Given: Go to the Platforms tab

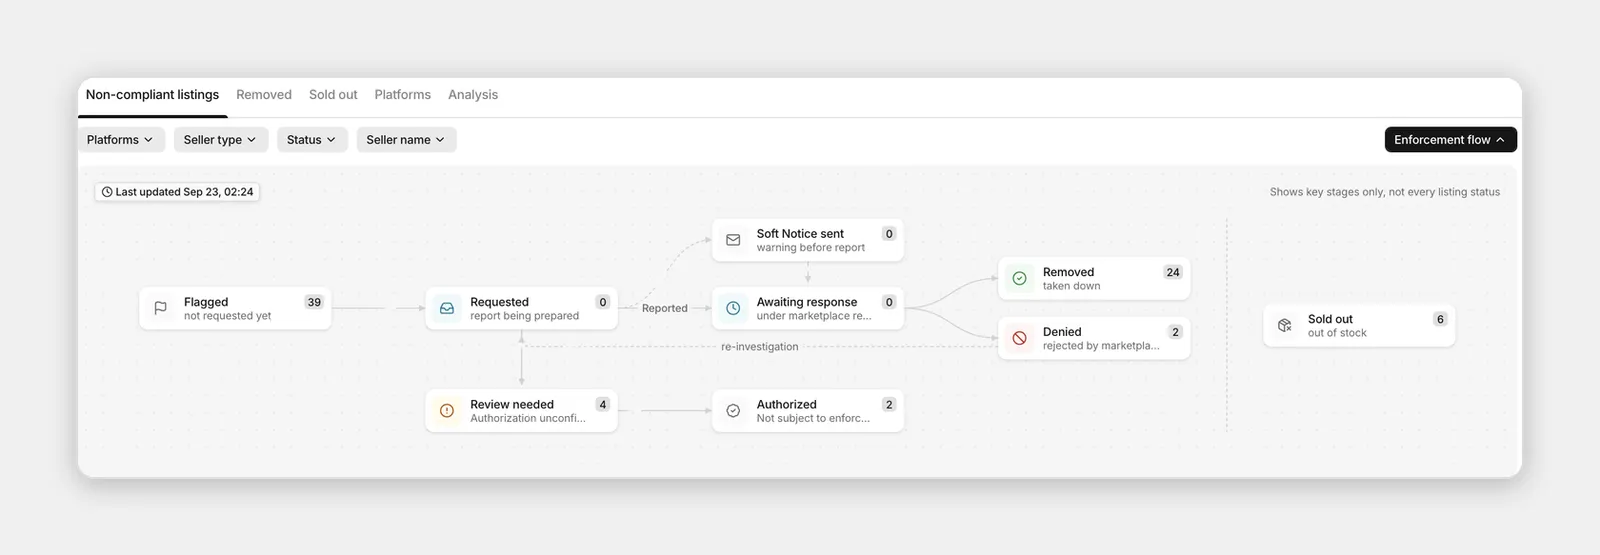Looking at the screenshot, I should tap(403, 95).
